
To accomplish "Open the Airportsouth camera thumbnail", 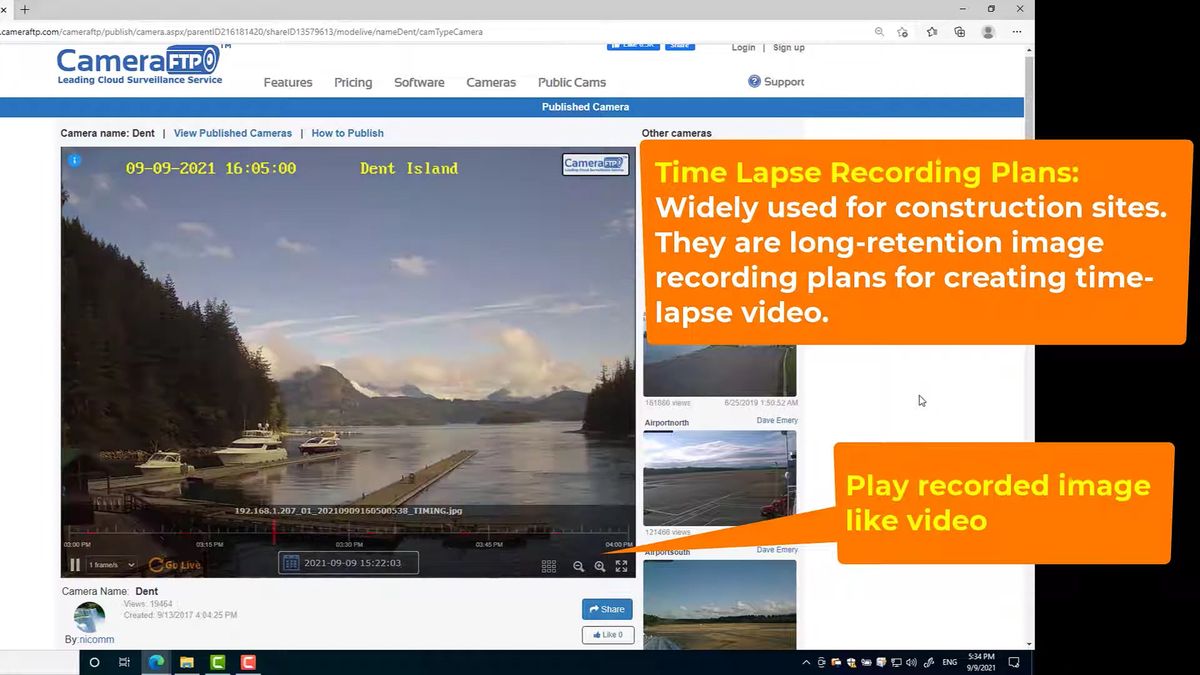I will click(719, 604).
